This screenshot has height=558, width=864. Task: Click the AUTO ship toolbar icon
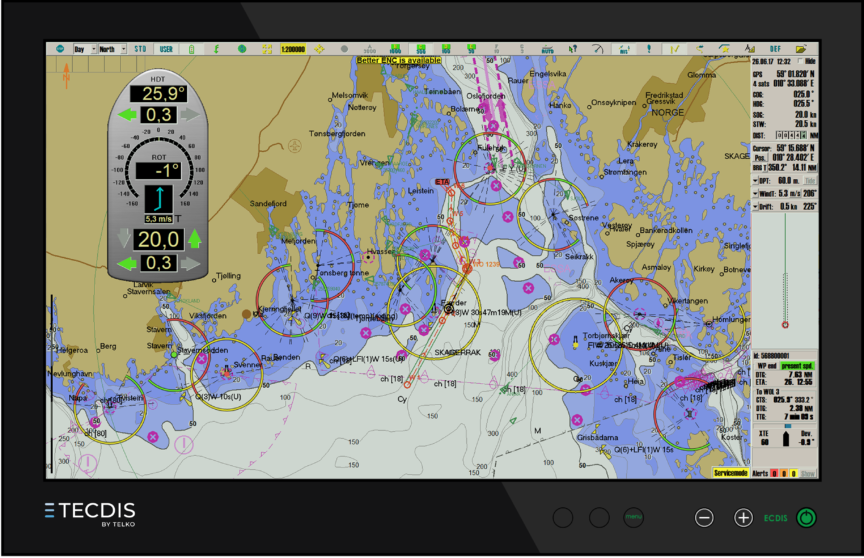(x=547, y=49)
